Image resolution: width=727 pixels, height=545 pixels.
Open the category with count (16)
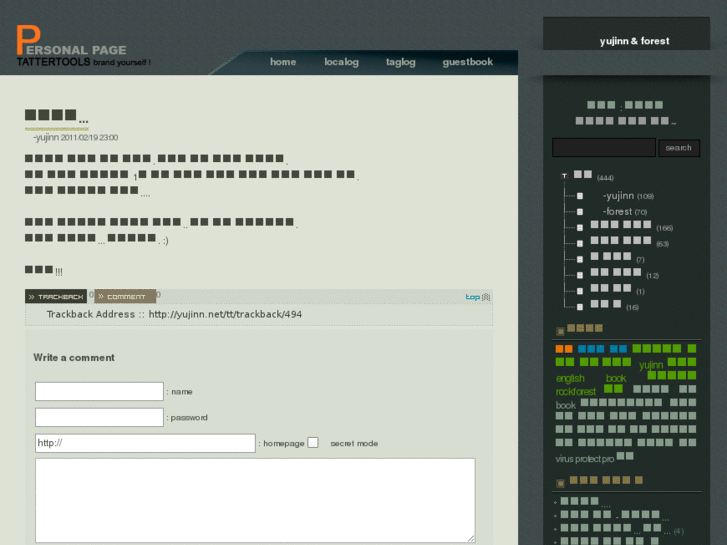(x=614, y=305)
